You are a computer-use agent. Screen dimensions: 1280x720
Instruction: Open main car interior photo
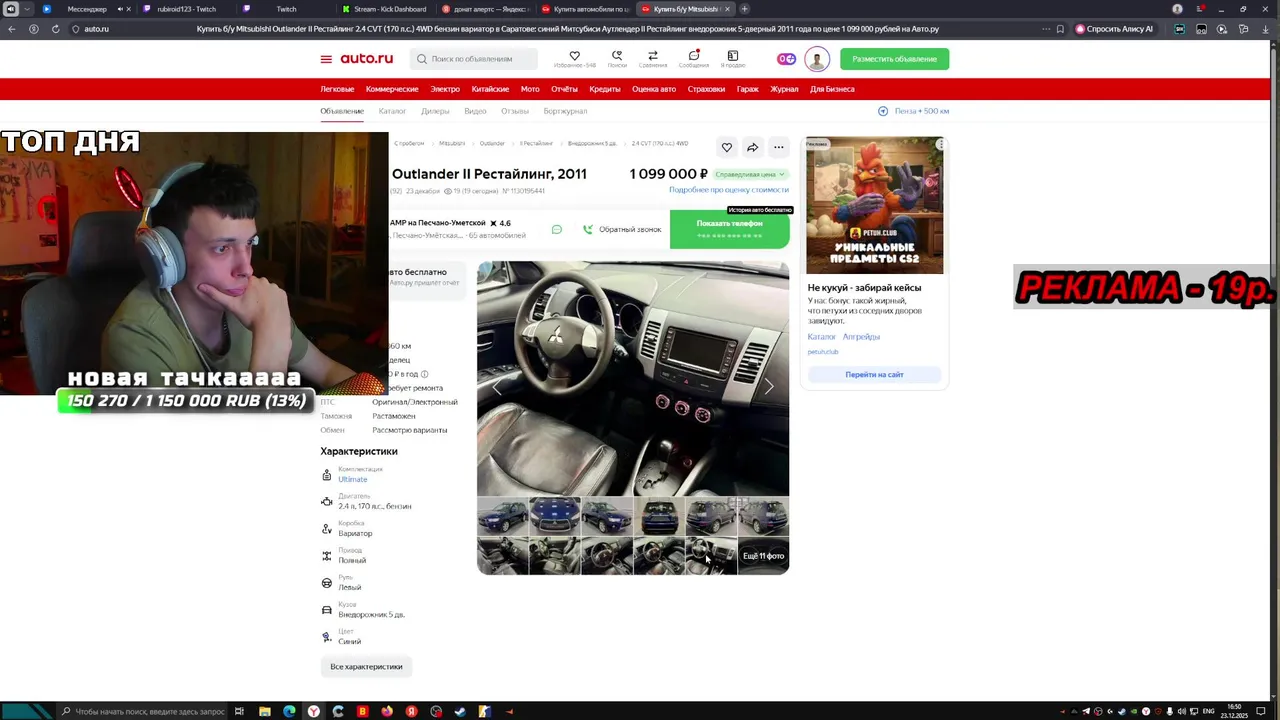tap(633, 378)
